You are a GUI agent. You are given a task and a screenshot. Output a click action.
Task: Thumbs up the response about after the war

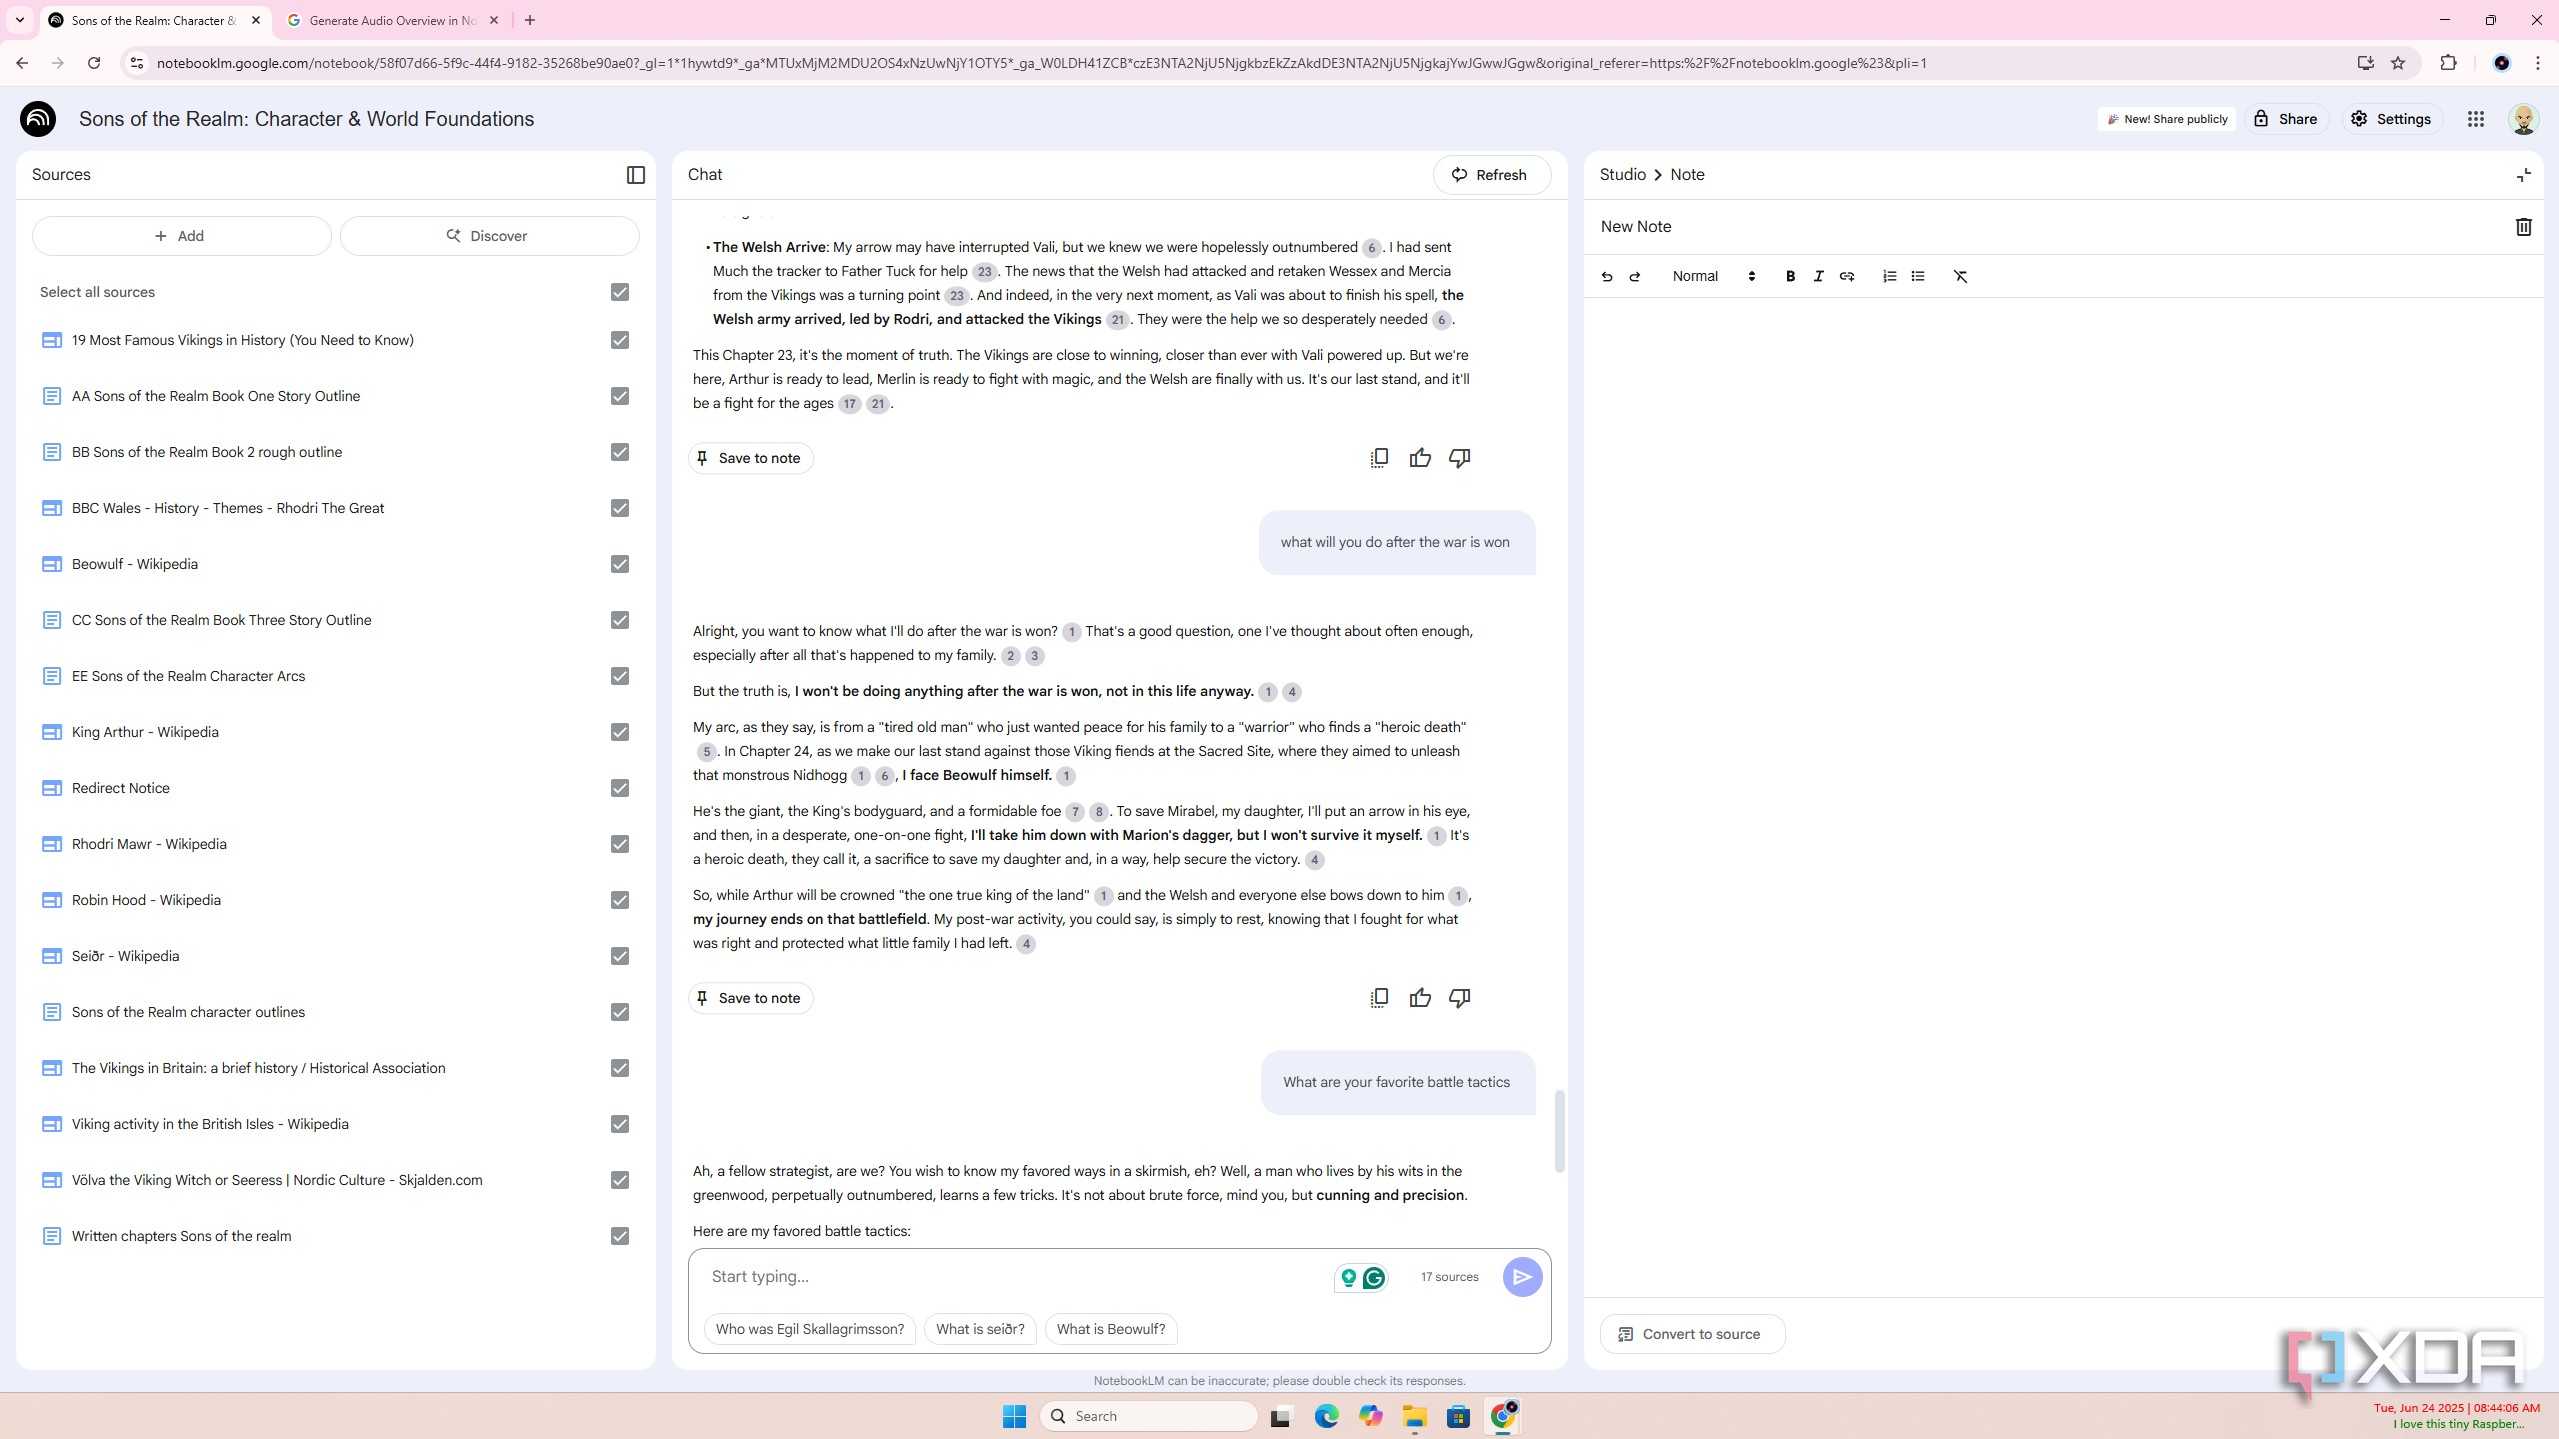coord(1419,998)
